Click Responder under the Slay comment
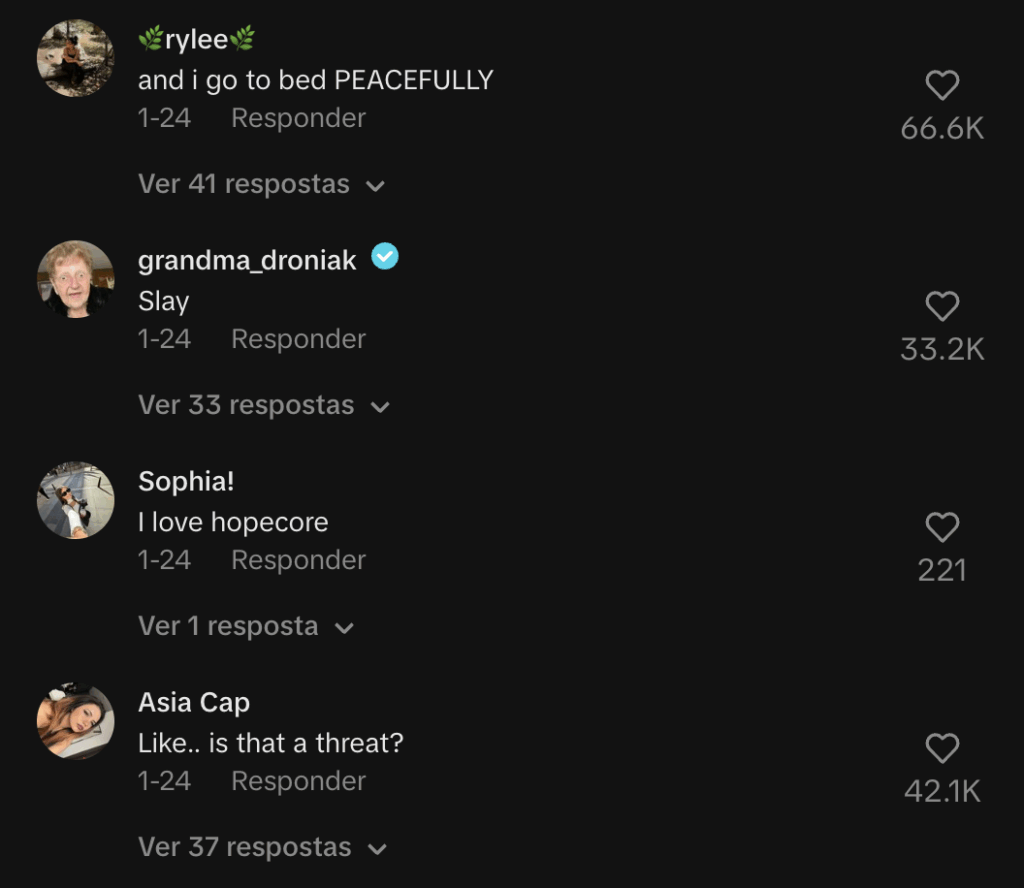This screenshot has width=1024, height=888. (298, 339)
